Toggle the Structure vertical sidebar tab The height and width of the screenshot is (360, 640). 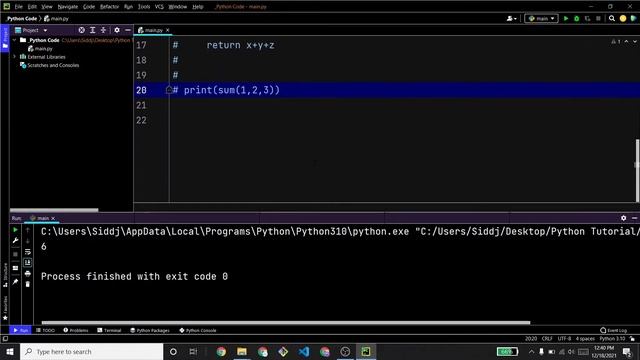(5, 275)
